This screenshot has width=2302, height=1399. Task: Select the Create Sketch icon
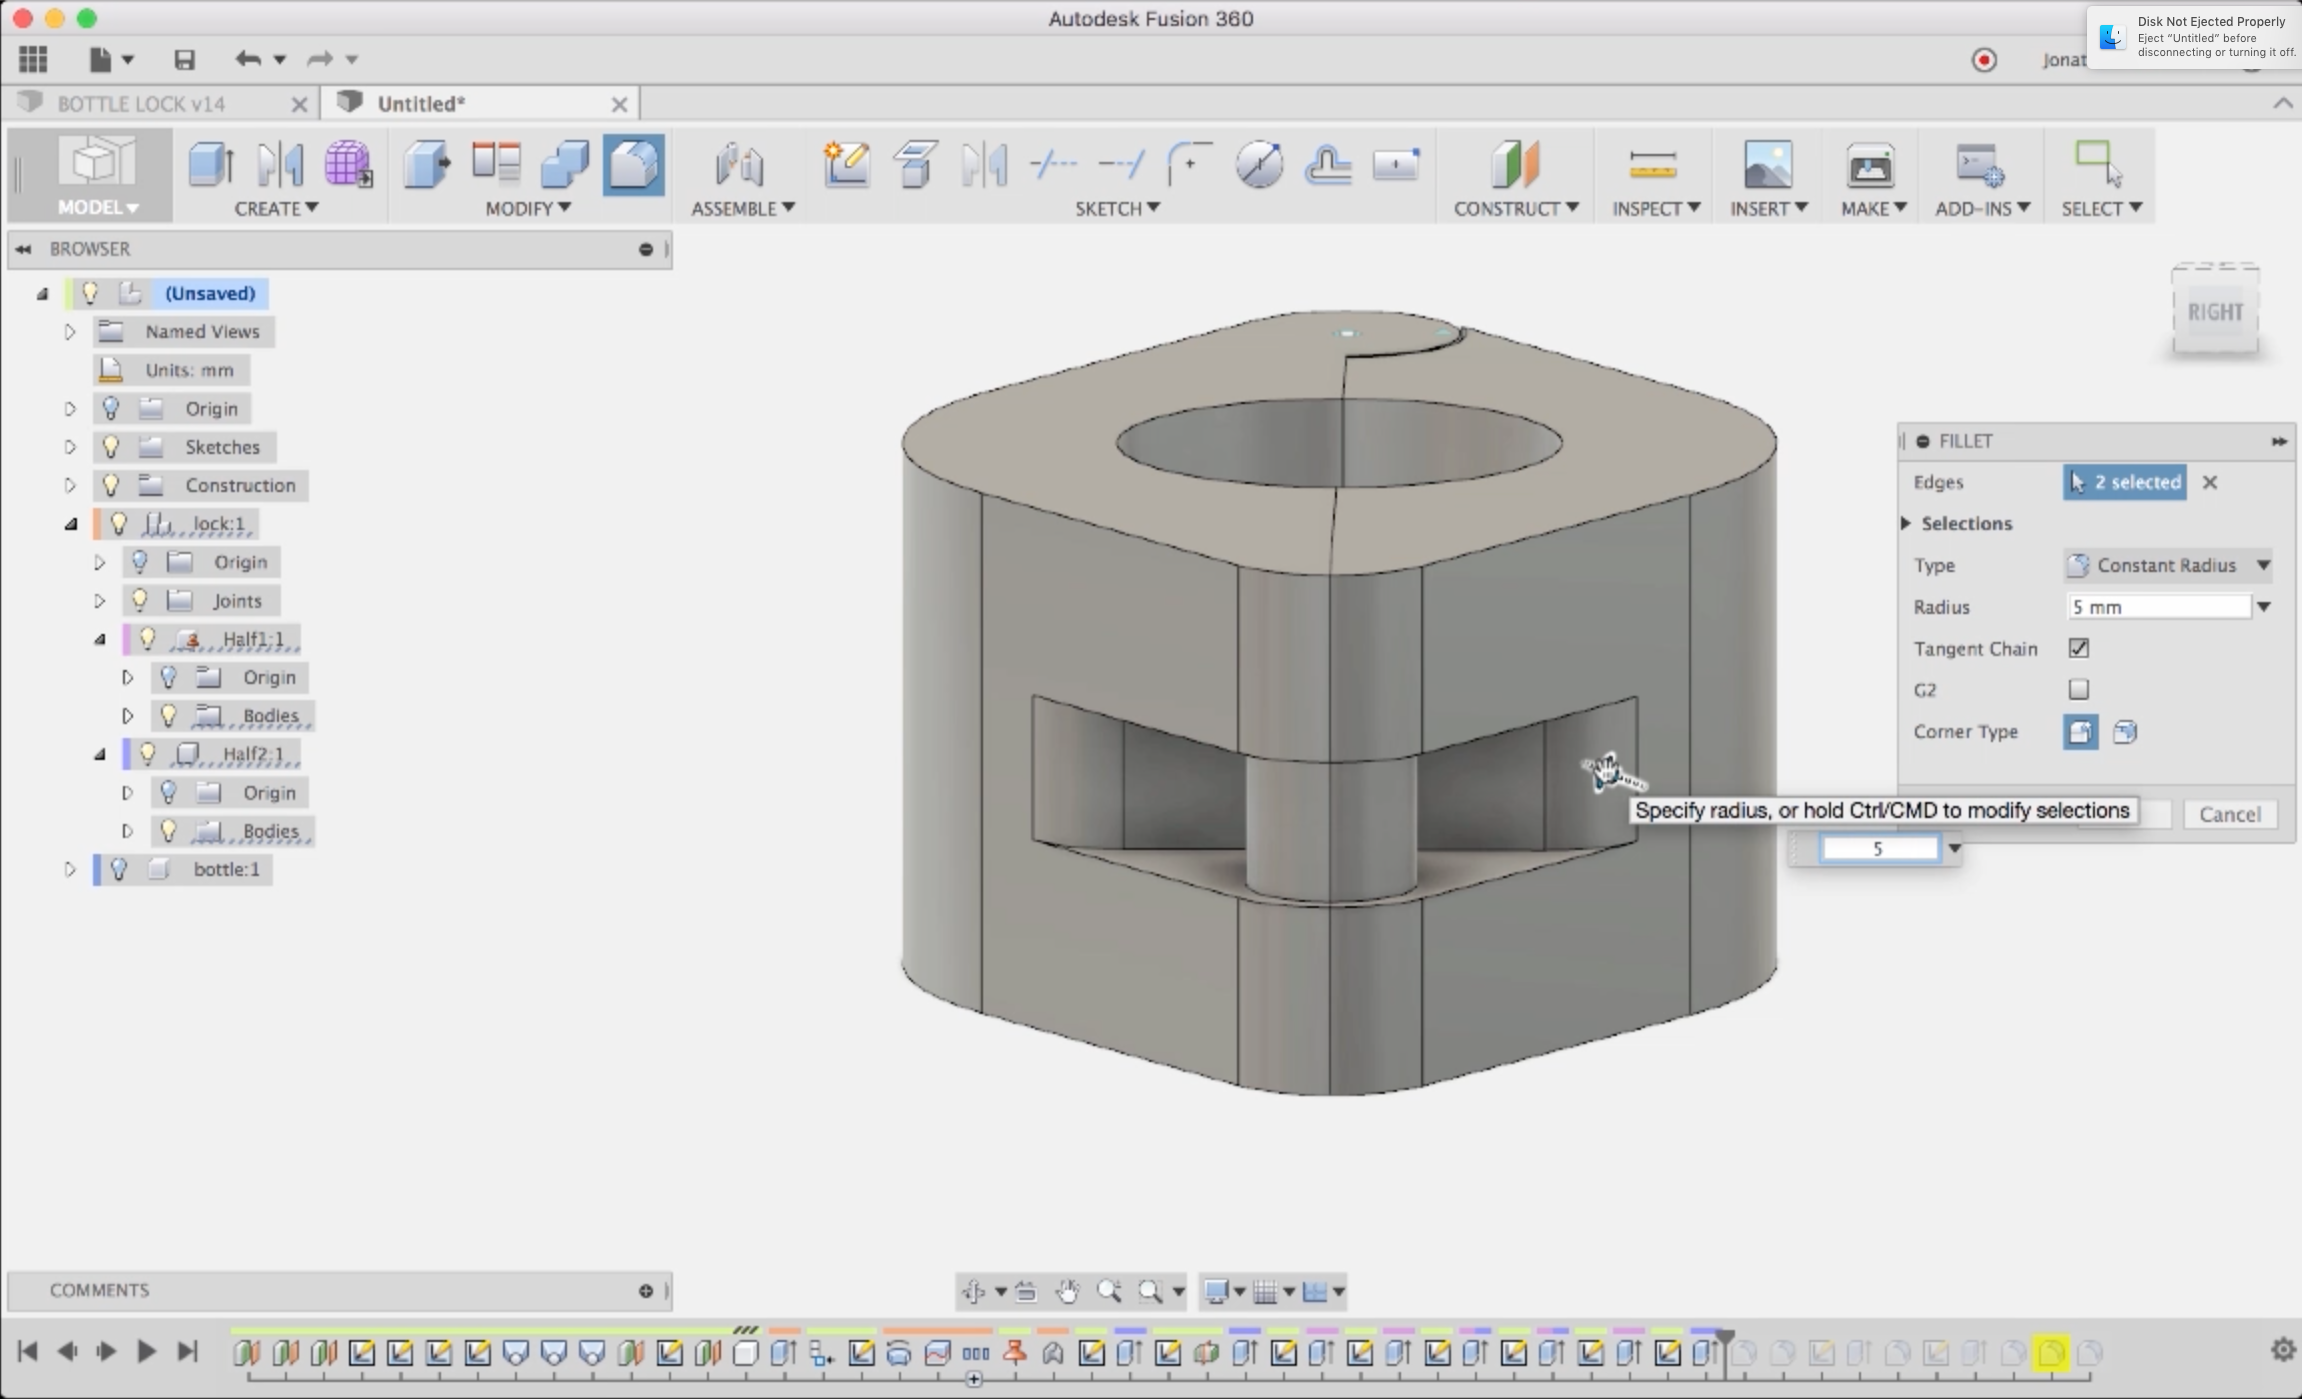(x=846, y=164)
